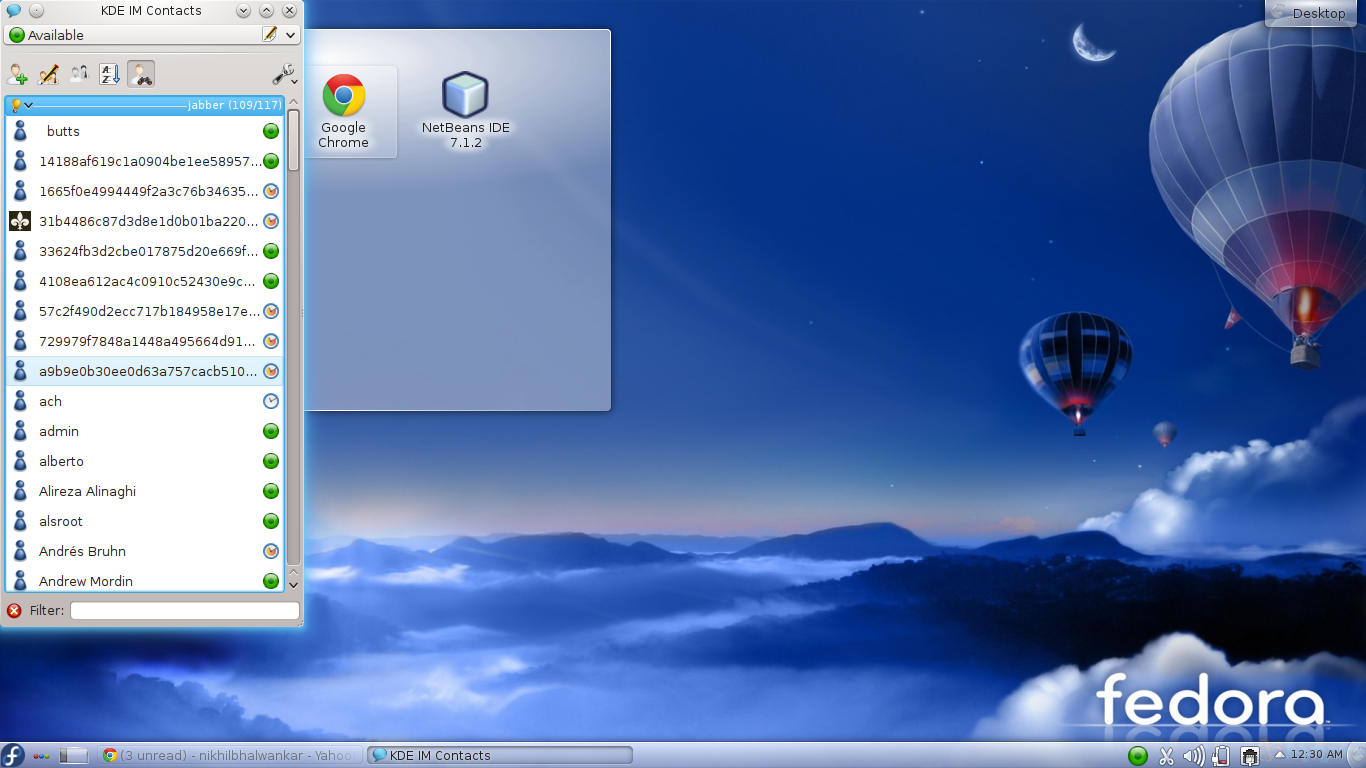Open the Fedora application launcher
The height and width of the screenshot is (768, 1366).
(13, 755)
